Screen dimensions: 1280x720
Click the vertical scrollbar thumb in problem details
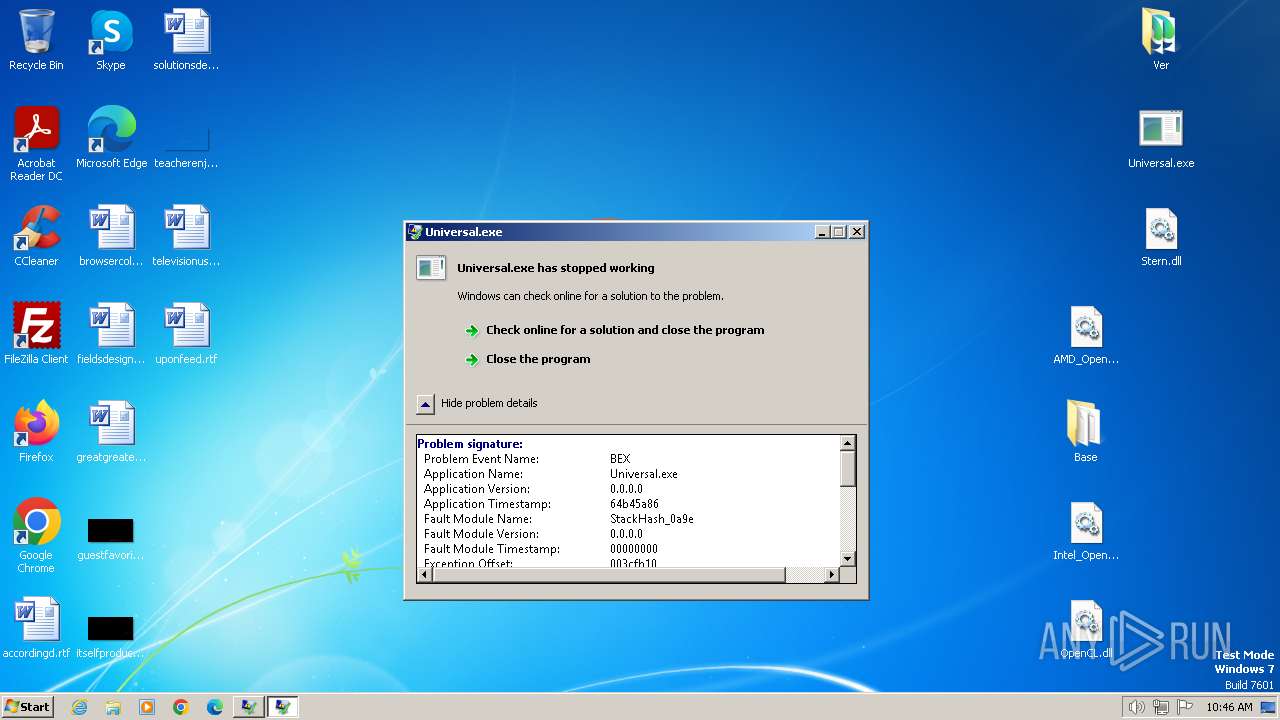click(848, 468)
